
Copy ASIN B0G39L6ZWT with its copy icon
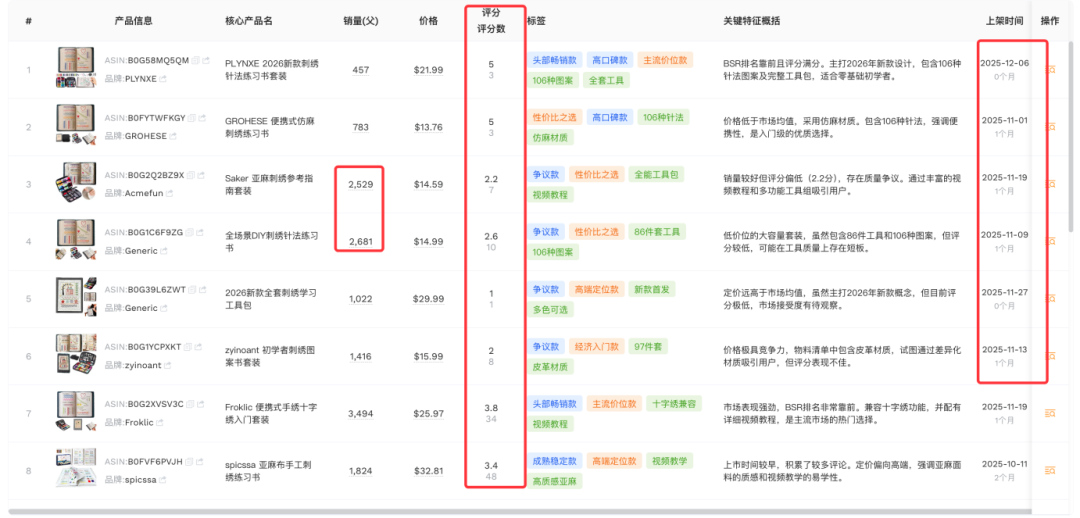point(192,289)
